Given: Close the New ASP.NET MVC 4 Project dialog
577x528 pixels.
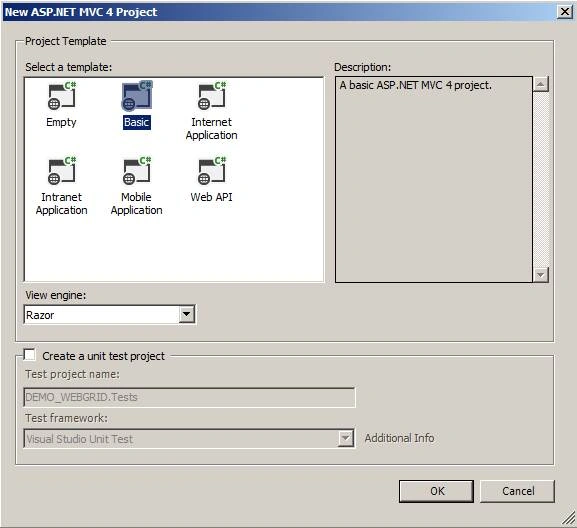Looking at the screenshot, I should (x=565, y=12).
